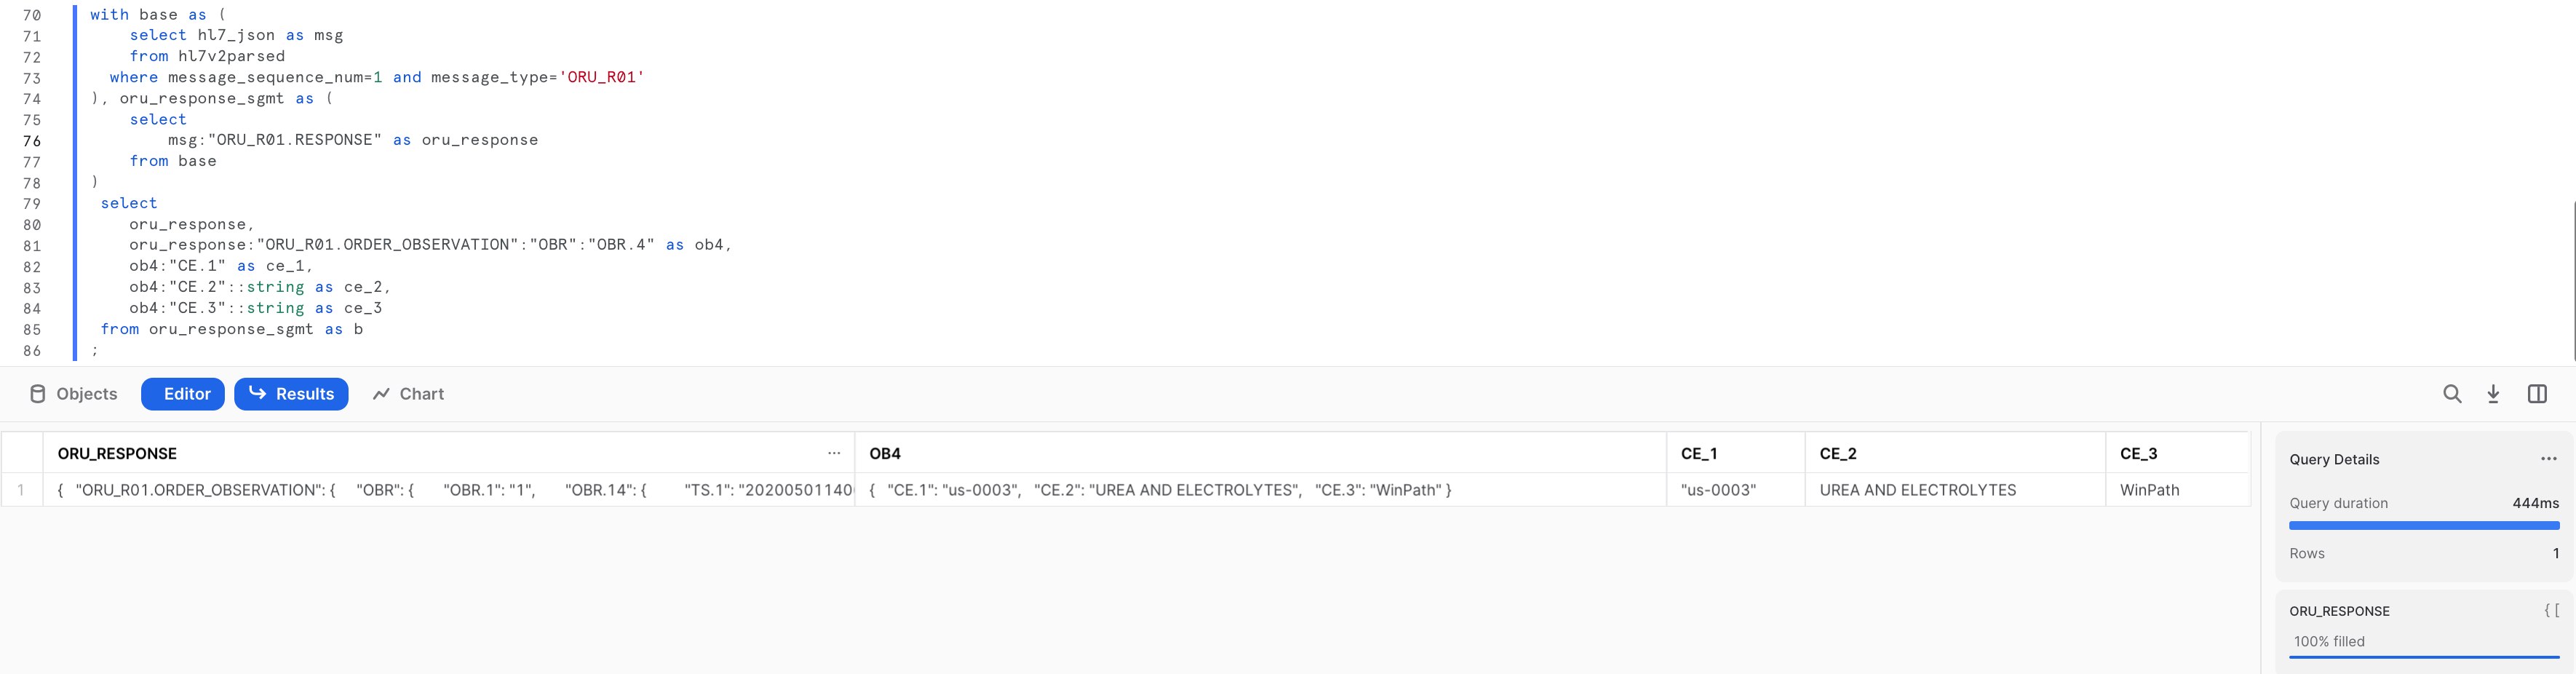Click the Results arrow icon in the tab
2576x674 pixels.
(x=259, y=394)
